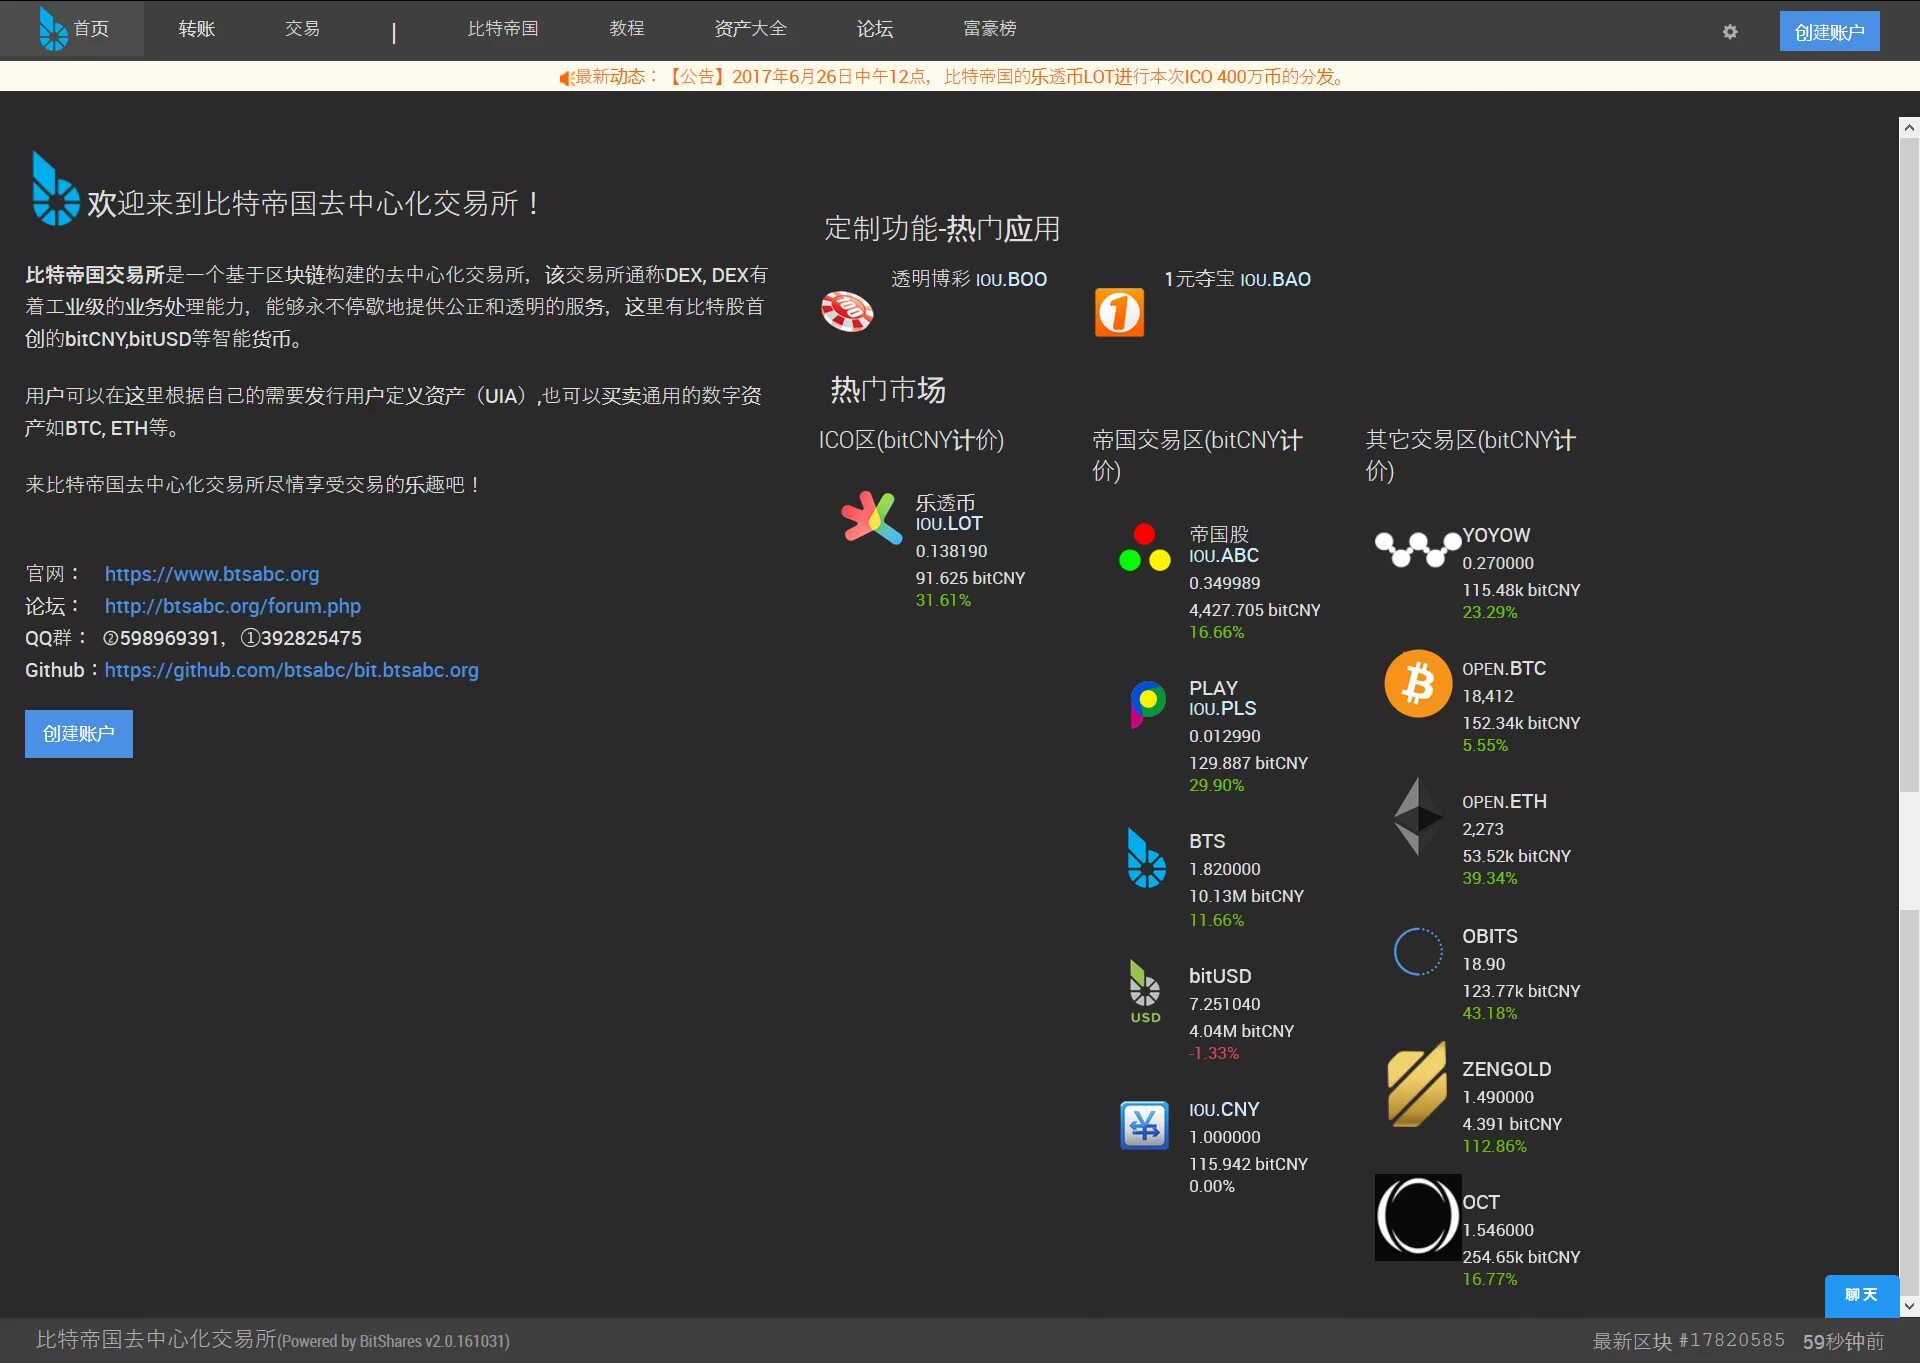
Task: Open the bitUSD market name
Action: [1220, 976]
